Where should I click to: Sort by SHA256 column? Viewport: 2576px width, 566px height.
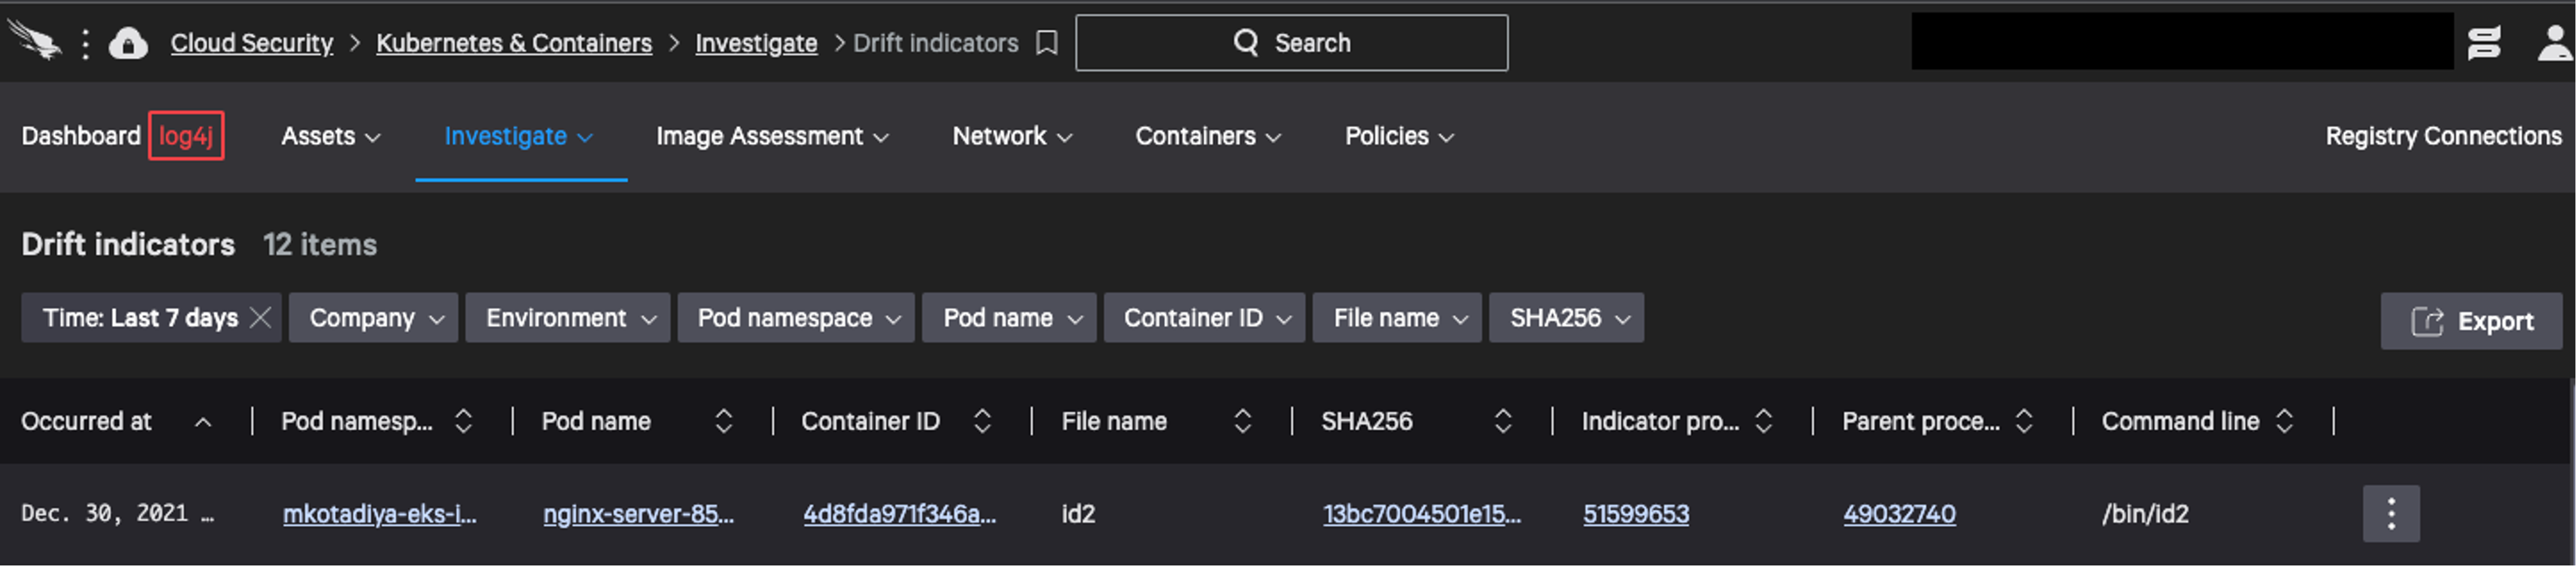[1502, 421]
